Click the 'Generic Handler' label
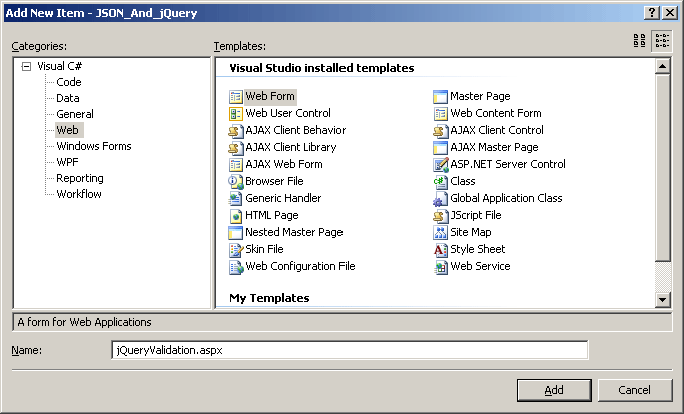The height and width of the screenshot is (414, 684). coord(283,198)
